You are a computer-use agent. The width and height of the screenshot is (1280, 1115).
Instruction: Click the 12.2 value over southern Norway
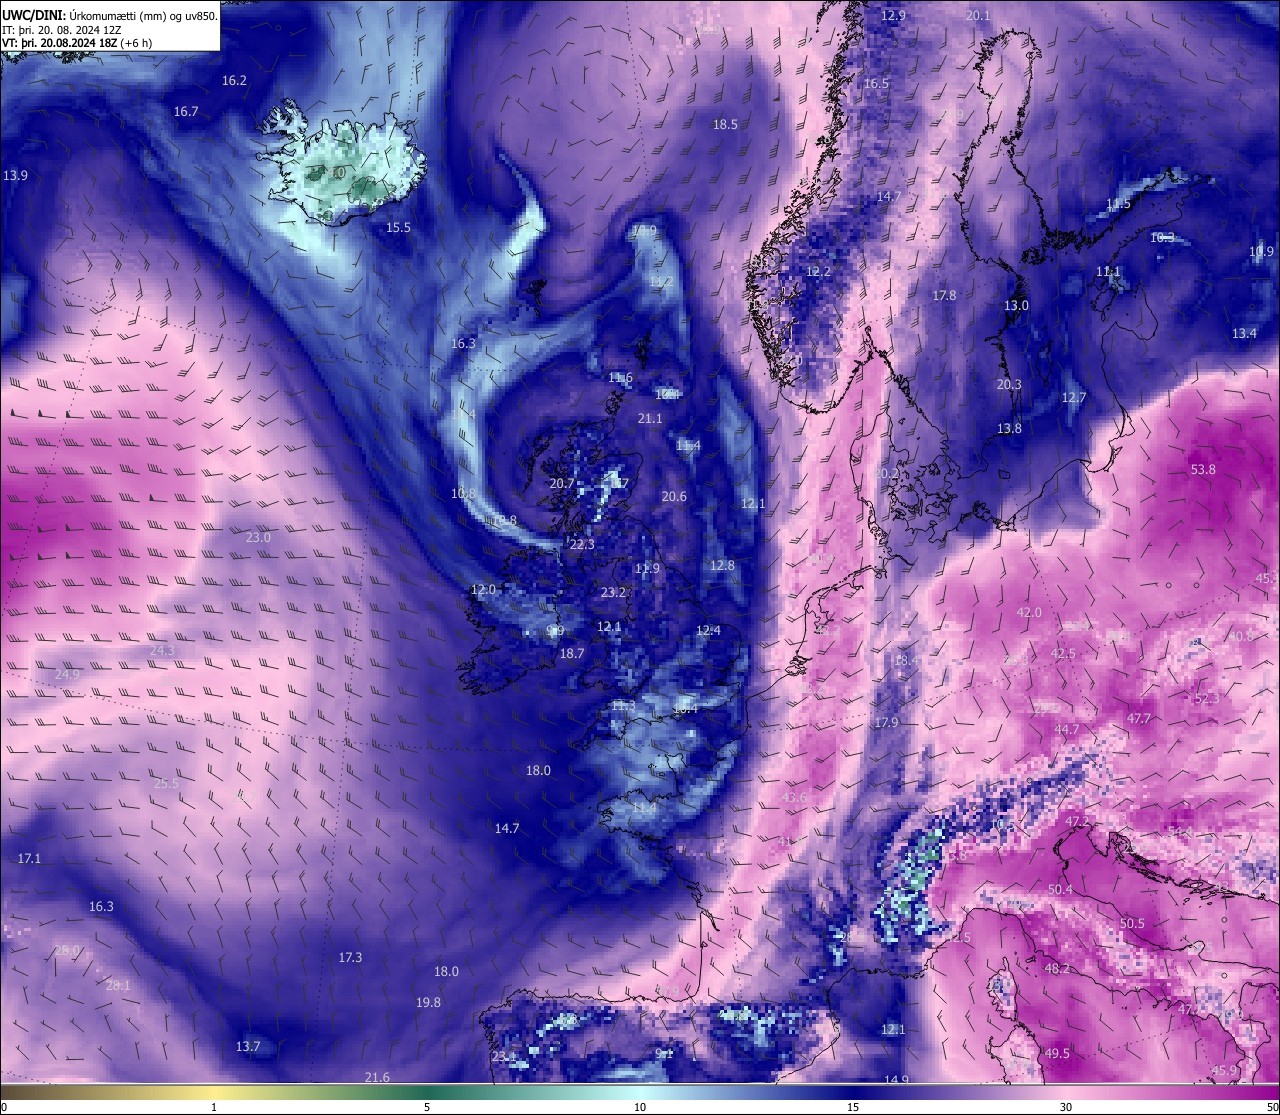[x=819, y=271]
